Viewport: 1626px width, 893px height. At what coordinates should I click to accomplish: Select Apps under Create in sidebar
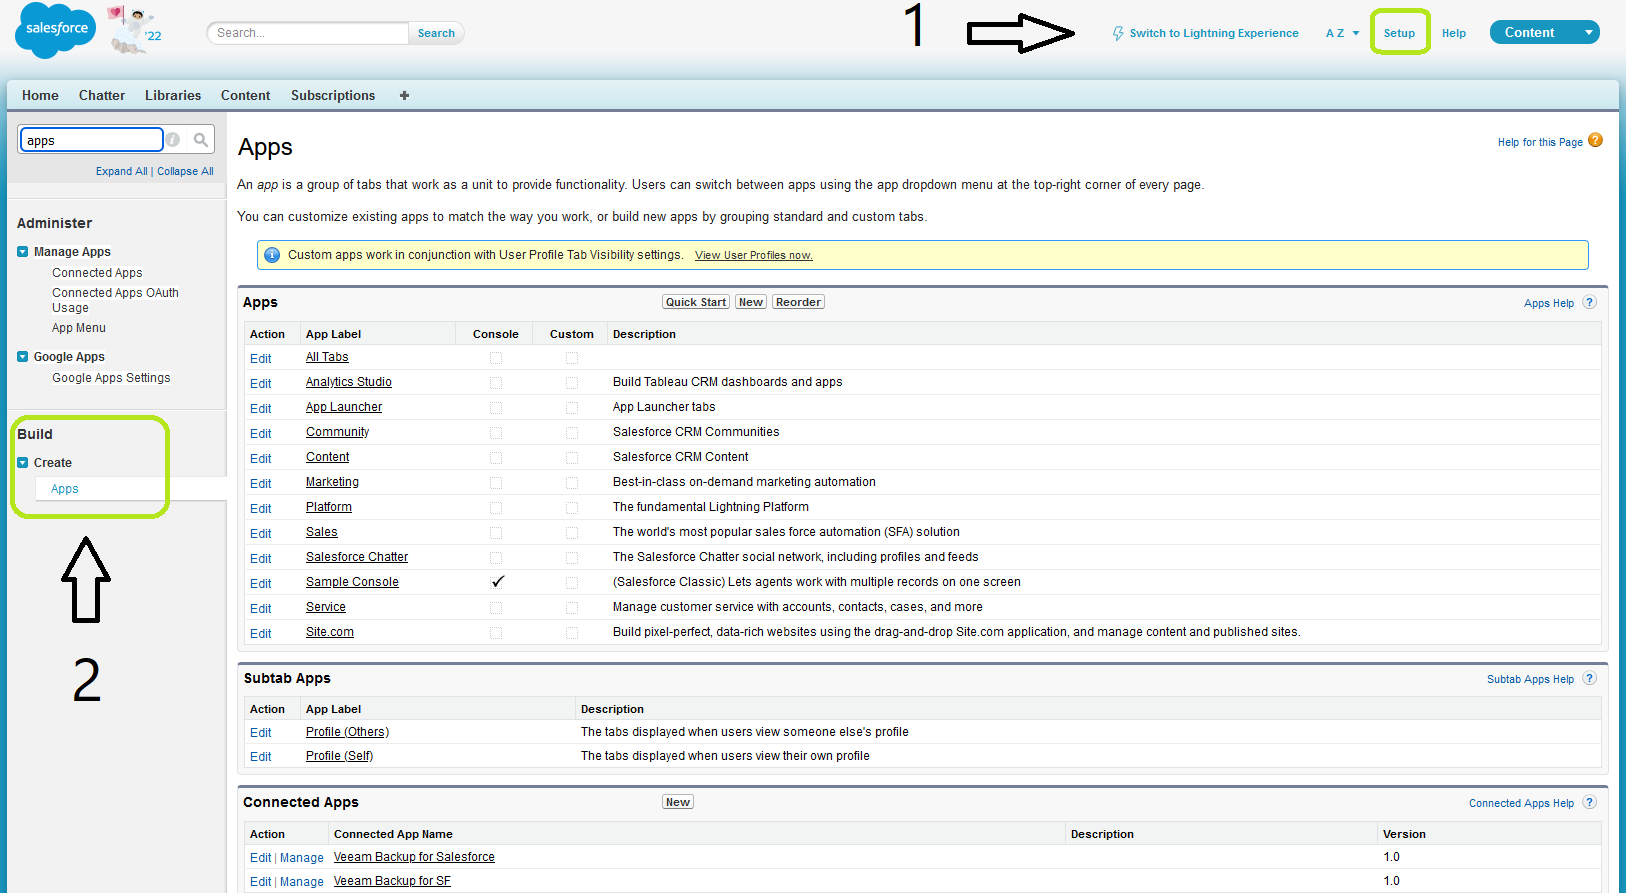[65, 489]
